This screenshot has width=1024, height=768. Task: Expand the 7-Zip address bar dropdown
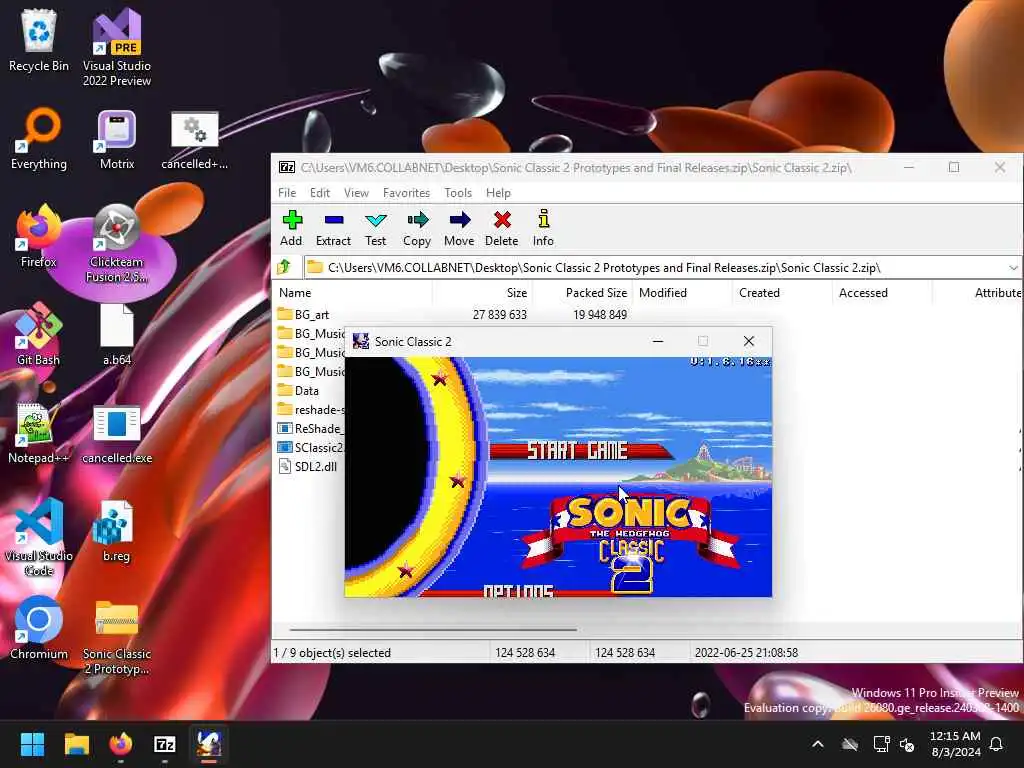click(x=1013, y=268)
